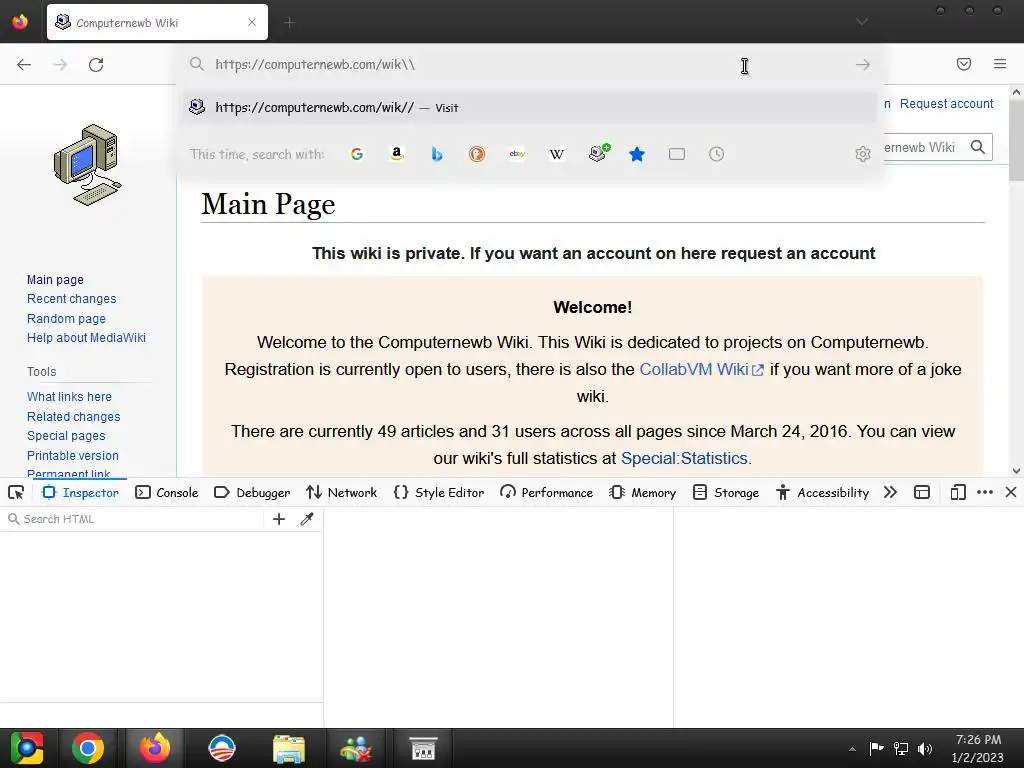Click the wiki computer logo

click(88, 165)
